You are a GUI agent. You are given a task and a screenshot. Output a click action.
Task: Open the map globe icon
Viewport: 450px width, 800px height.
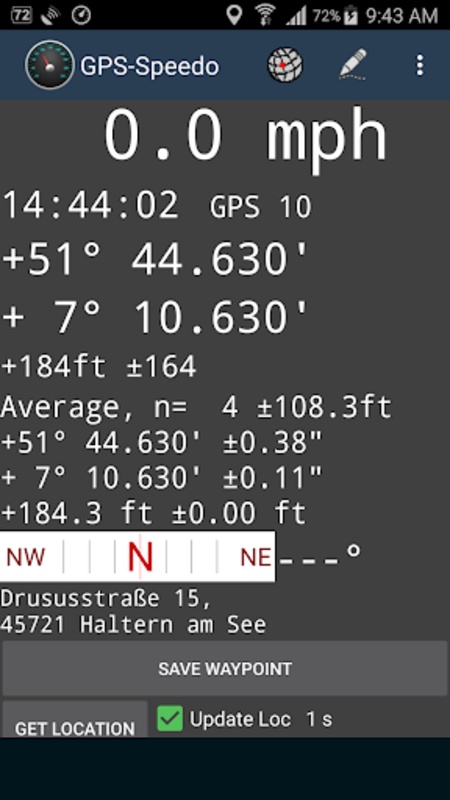pos(285,65)
